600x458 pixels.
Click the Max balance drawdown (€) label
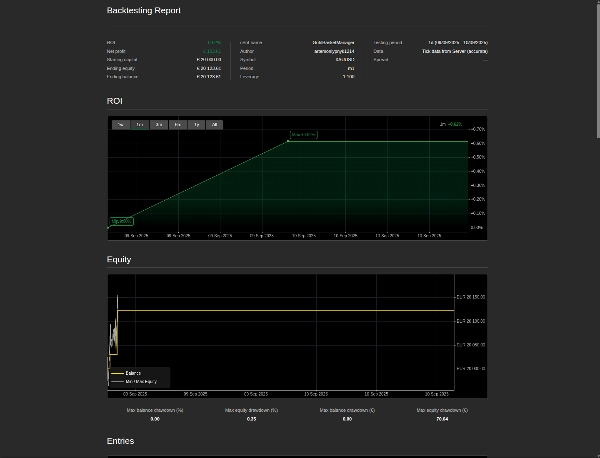click(x=347, y=410)
